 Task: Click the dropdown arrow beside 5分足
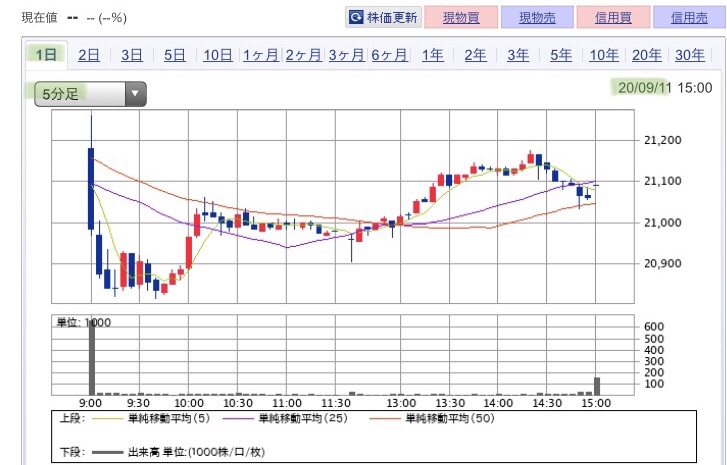coord(135,94)
